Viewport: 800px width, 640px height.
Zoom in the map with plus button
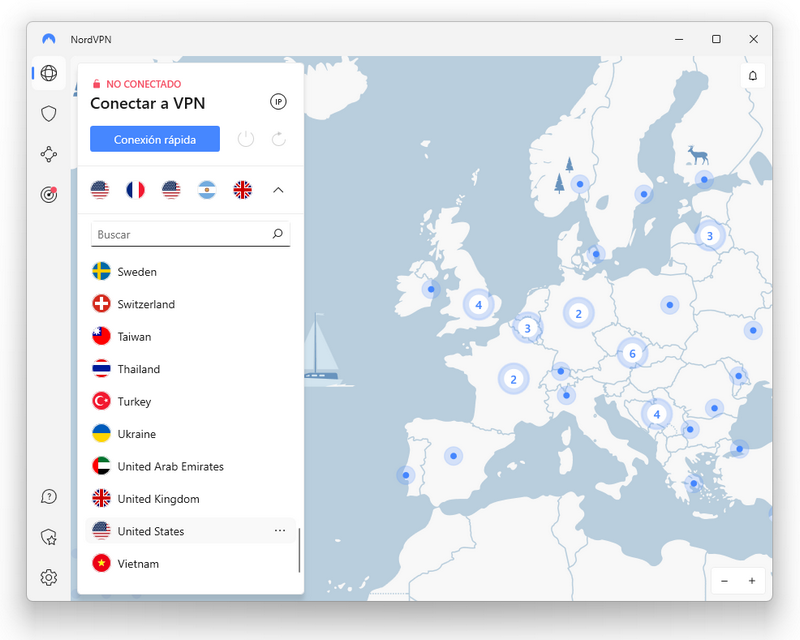pos(752,581)
